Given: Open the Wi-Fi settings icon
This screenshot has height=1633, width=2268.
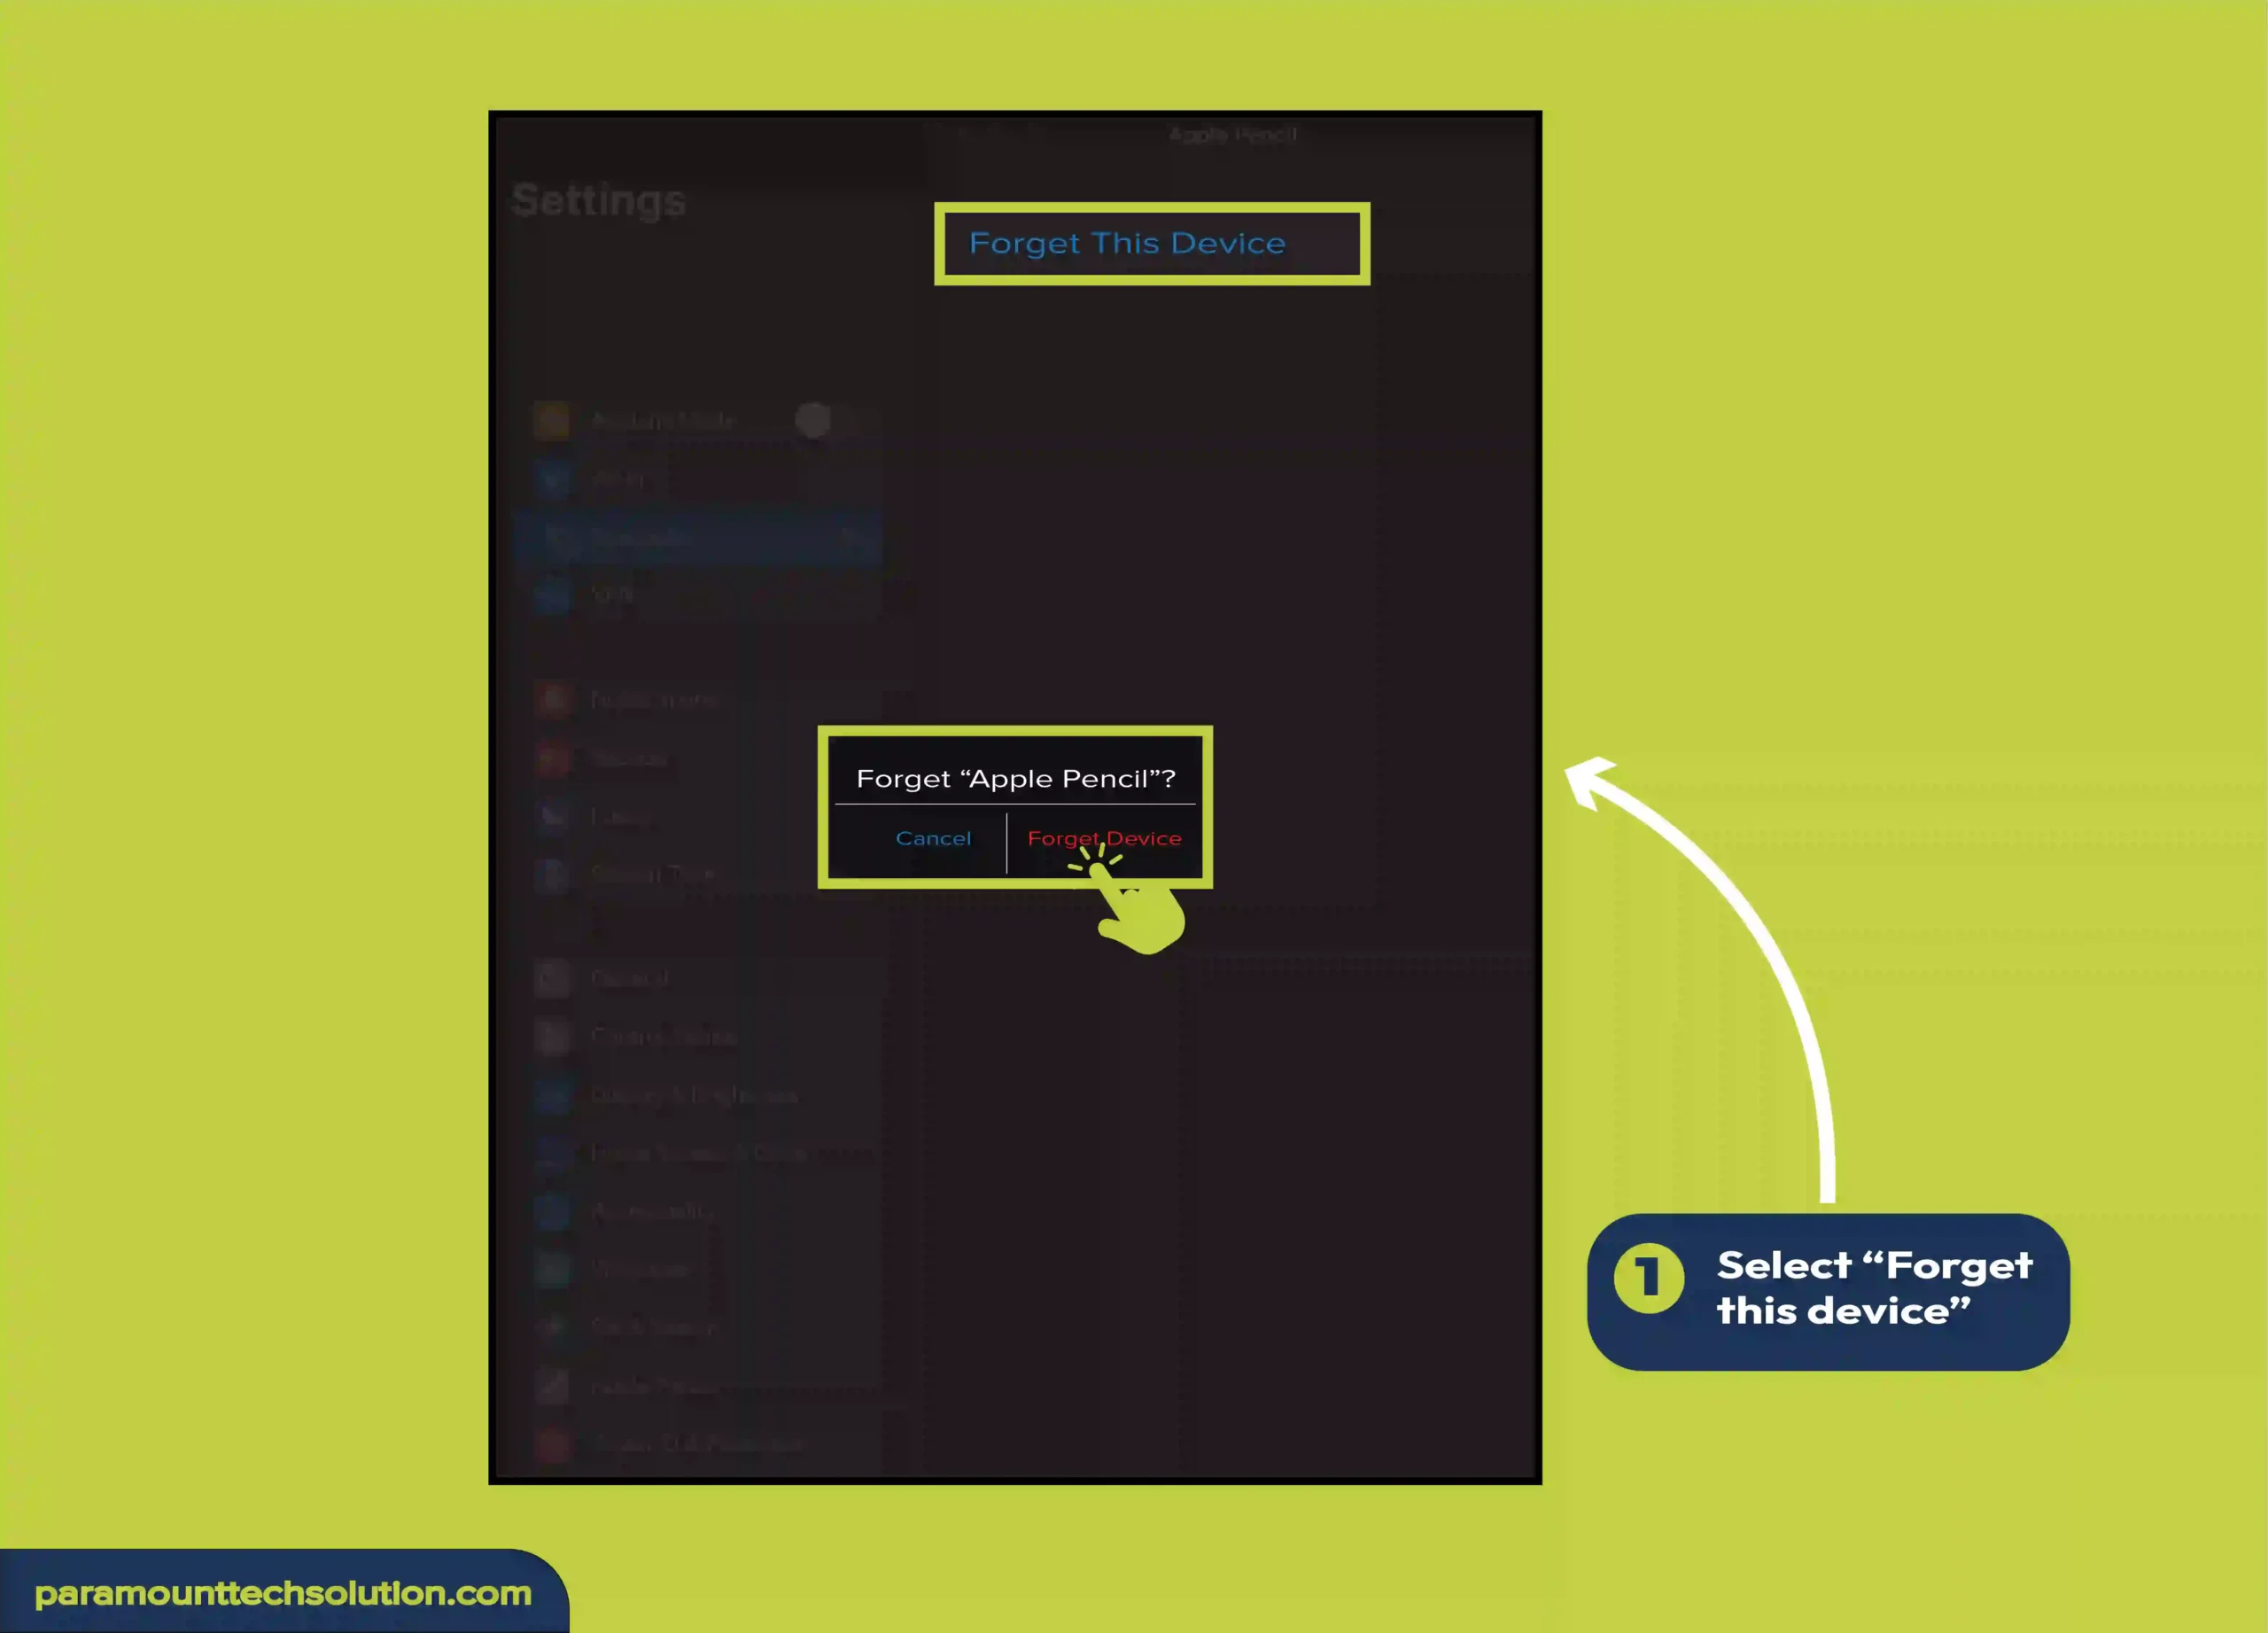Looking at the screenshot, I should point(551,479).
